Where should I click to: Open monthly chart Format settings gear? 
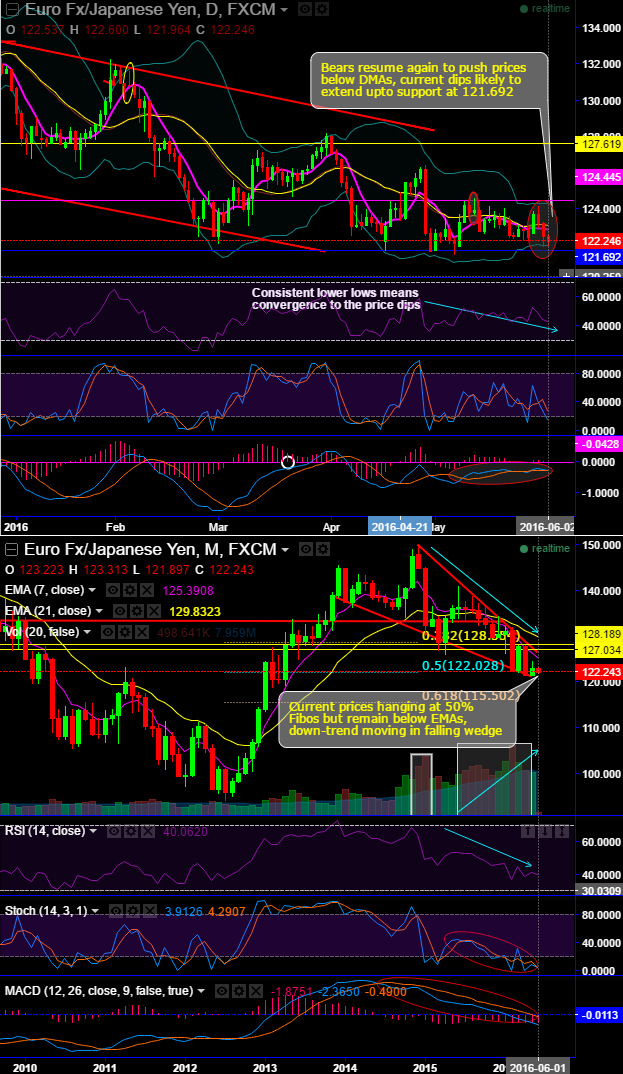(323, 549)
